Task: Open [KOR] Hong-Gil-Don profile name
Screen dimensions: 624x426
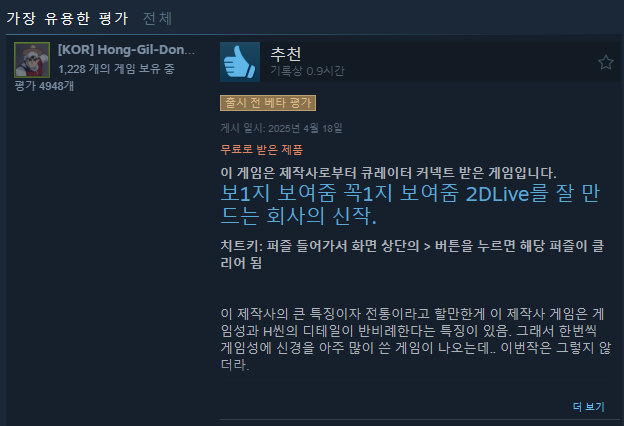Action: (x=126, y=50)
